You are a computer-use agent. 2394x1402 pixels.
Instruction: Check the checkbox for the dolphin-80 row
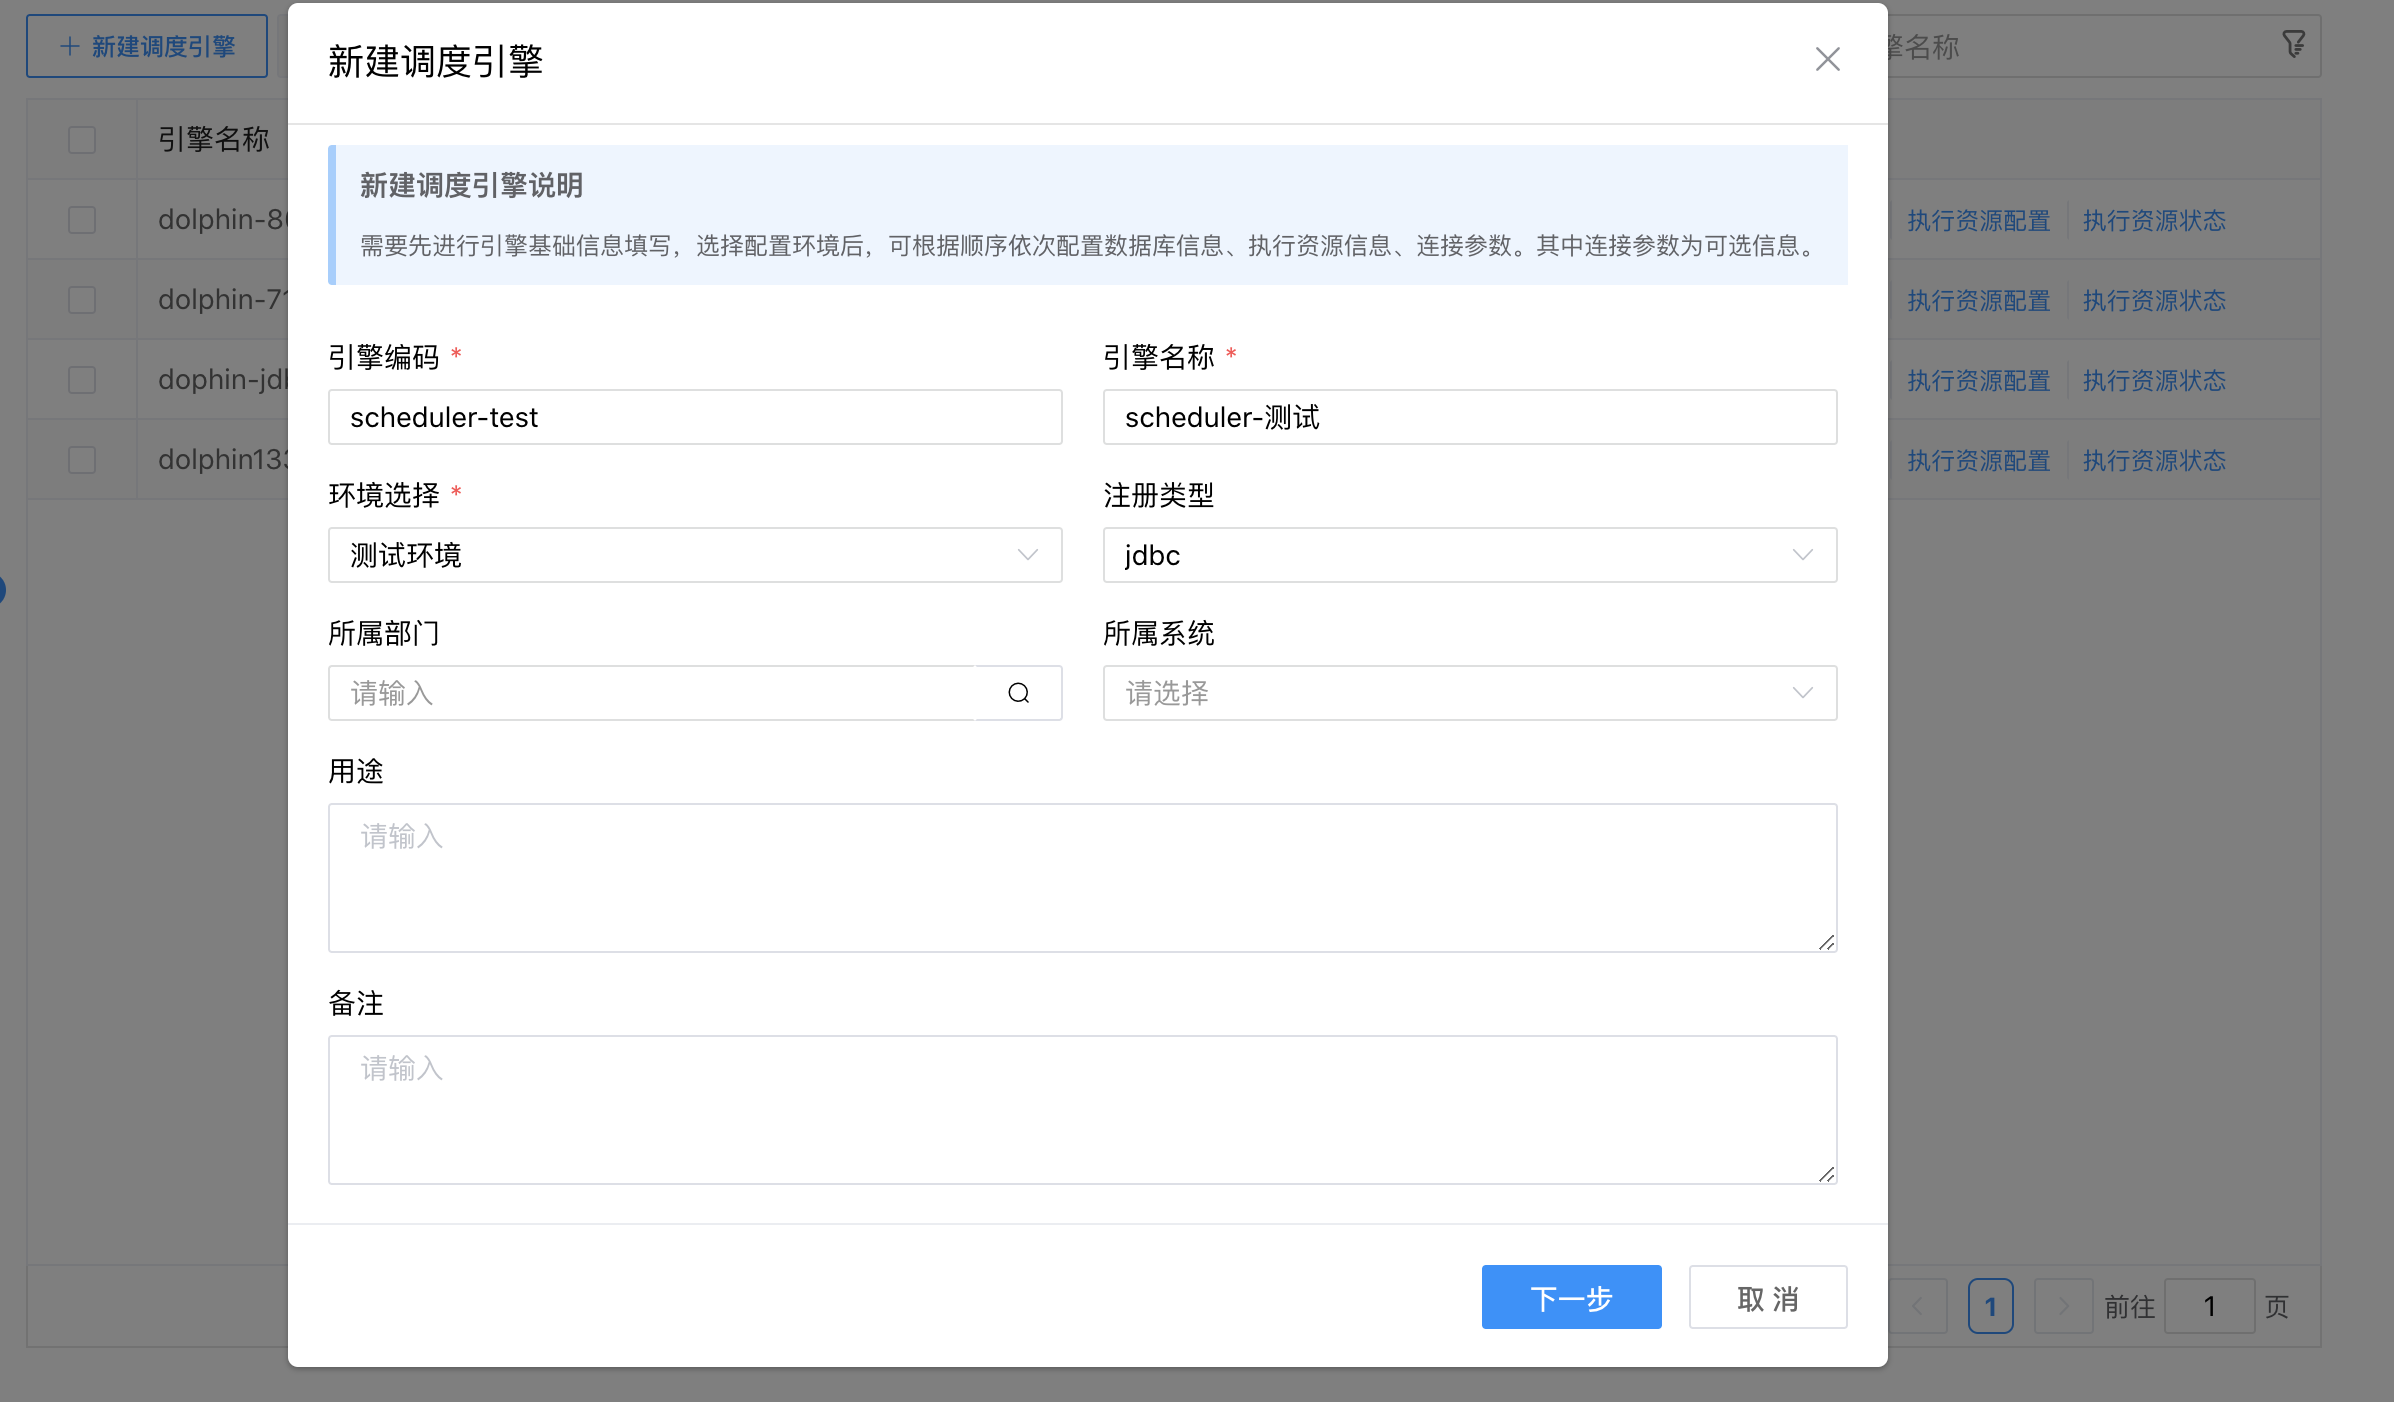coord(81,219)
